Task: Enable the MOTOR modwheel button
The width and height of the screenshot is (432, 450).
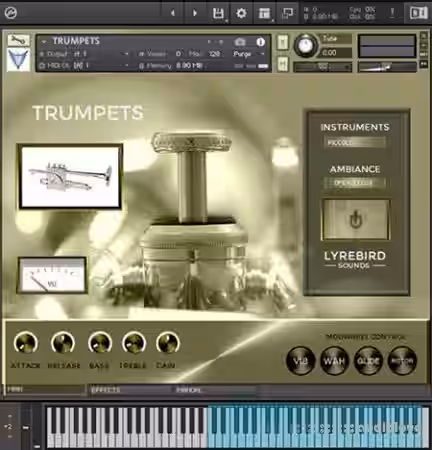Action: point(402,361)
